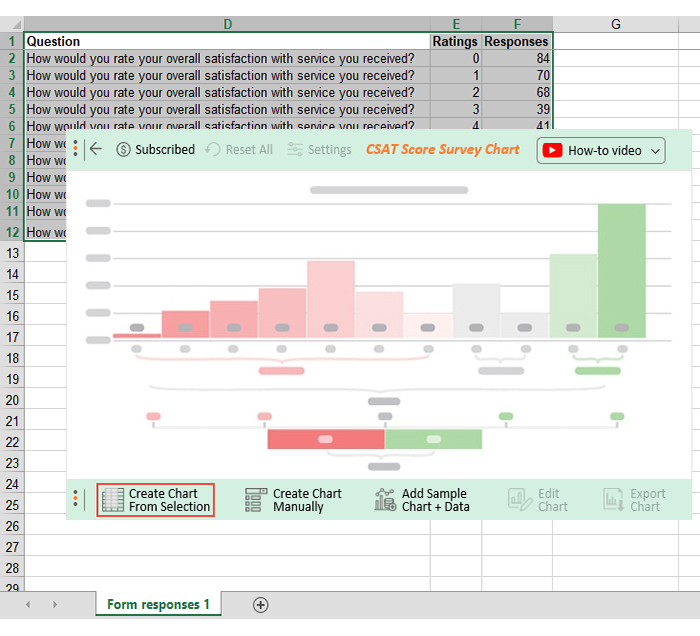This screenshot has height=636, width=700.
Task: Open Settings in the chart panel
Action: click(x=319, y=150)
